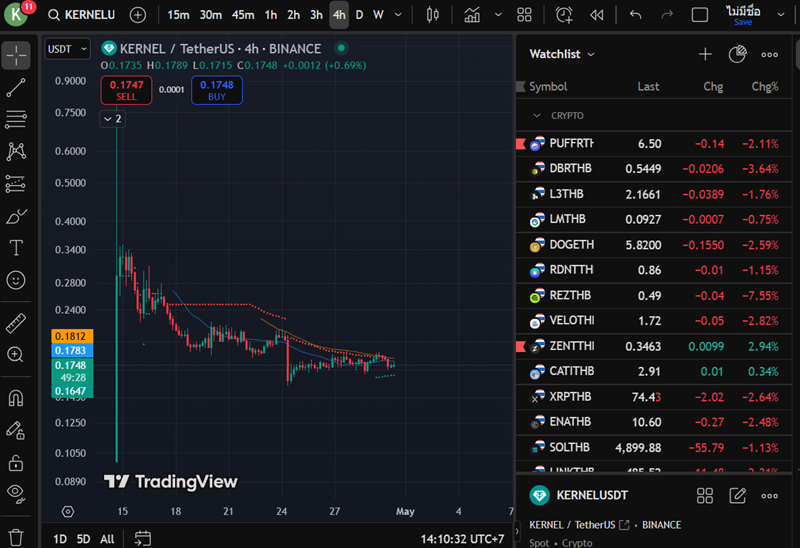
Task: Select the Text annotation tool
Action: [16, 248]
